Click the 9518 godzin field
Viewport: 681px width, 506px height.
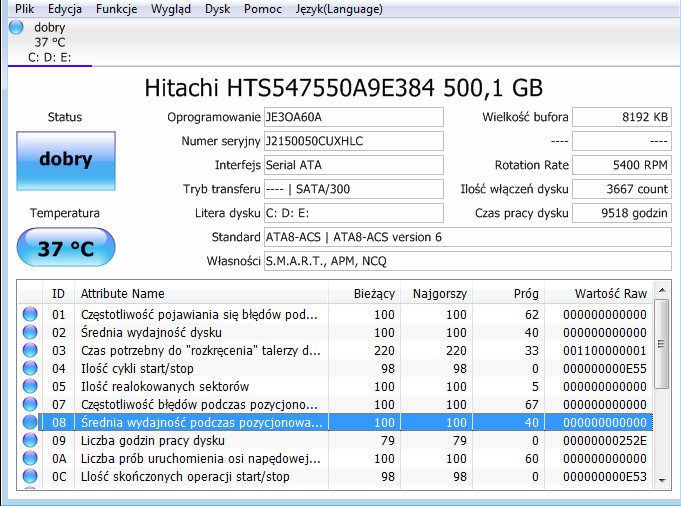622,213
